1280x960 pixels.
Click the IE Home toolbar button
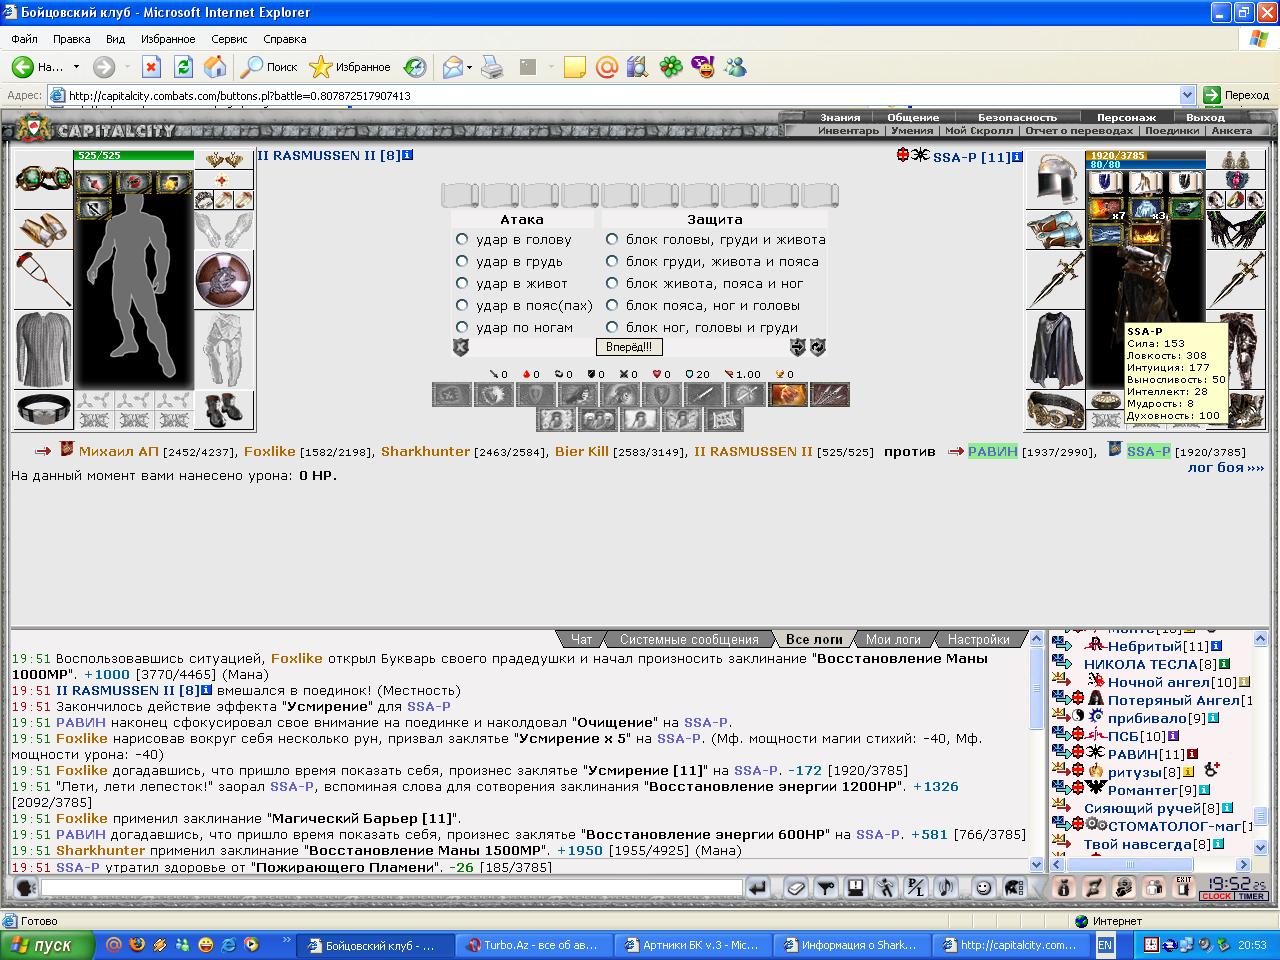[215, 67]
